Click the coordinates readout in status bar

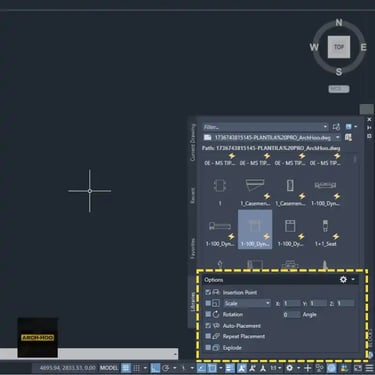point(67,368)
